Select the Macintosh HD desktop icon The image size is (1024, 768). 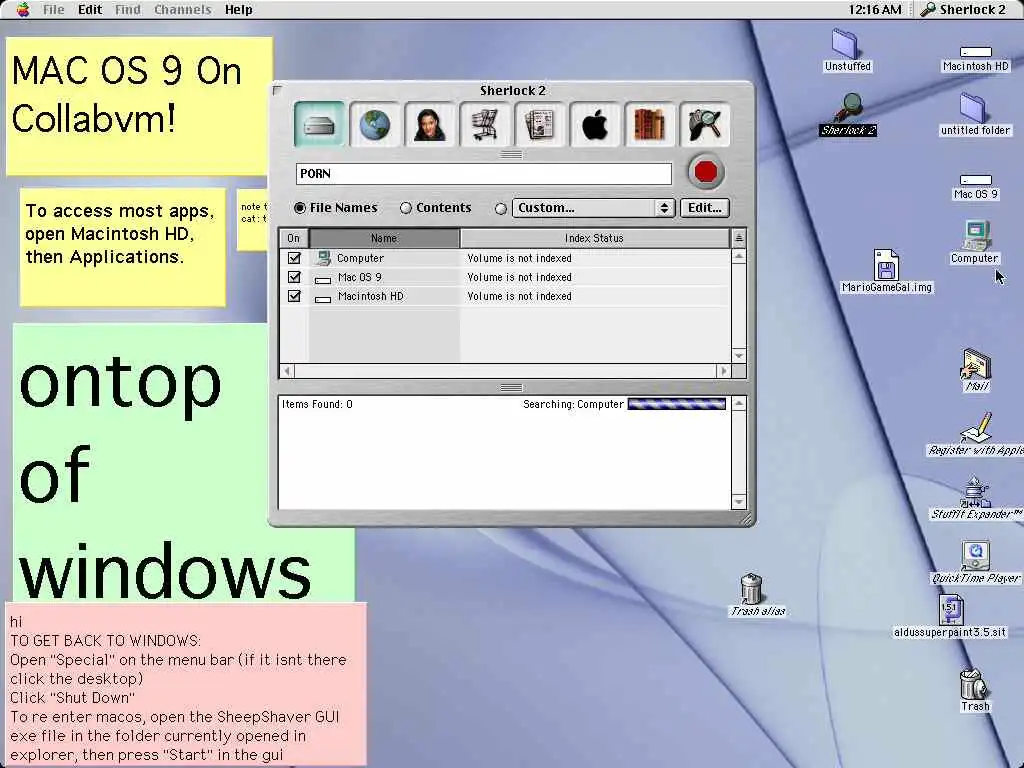[x=976, y=59]
